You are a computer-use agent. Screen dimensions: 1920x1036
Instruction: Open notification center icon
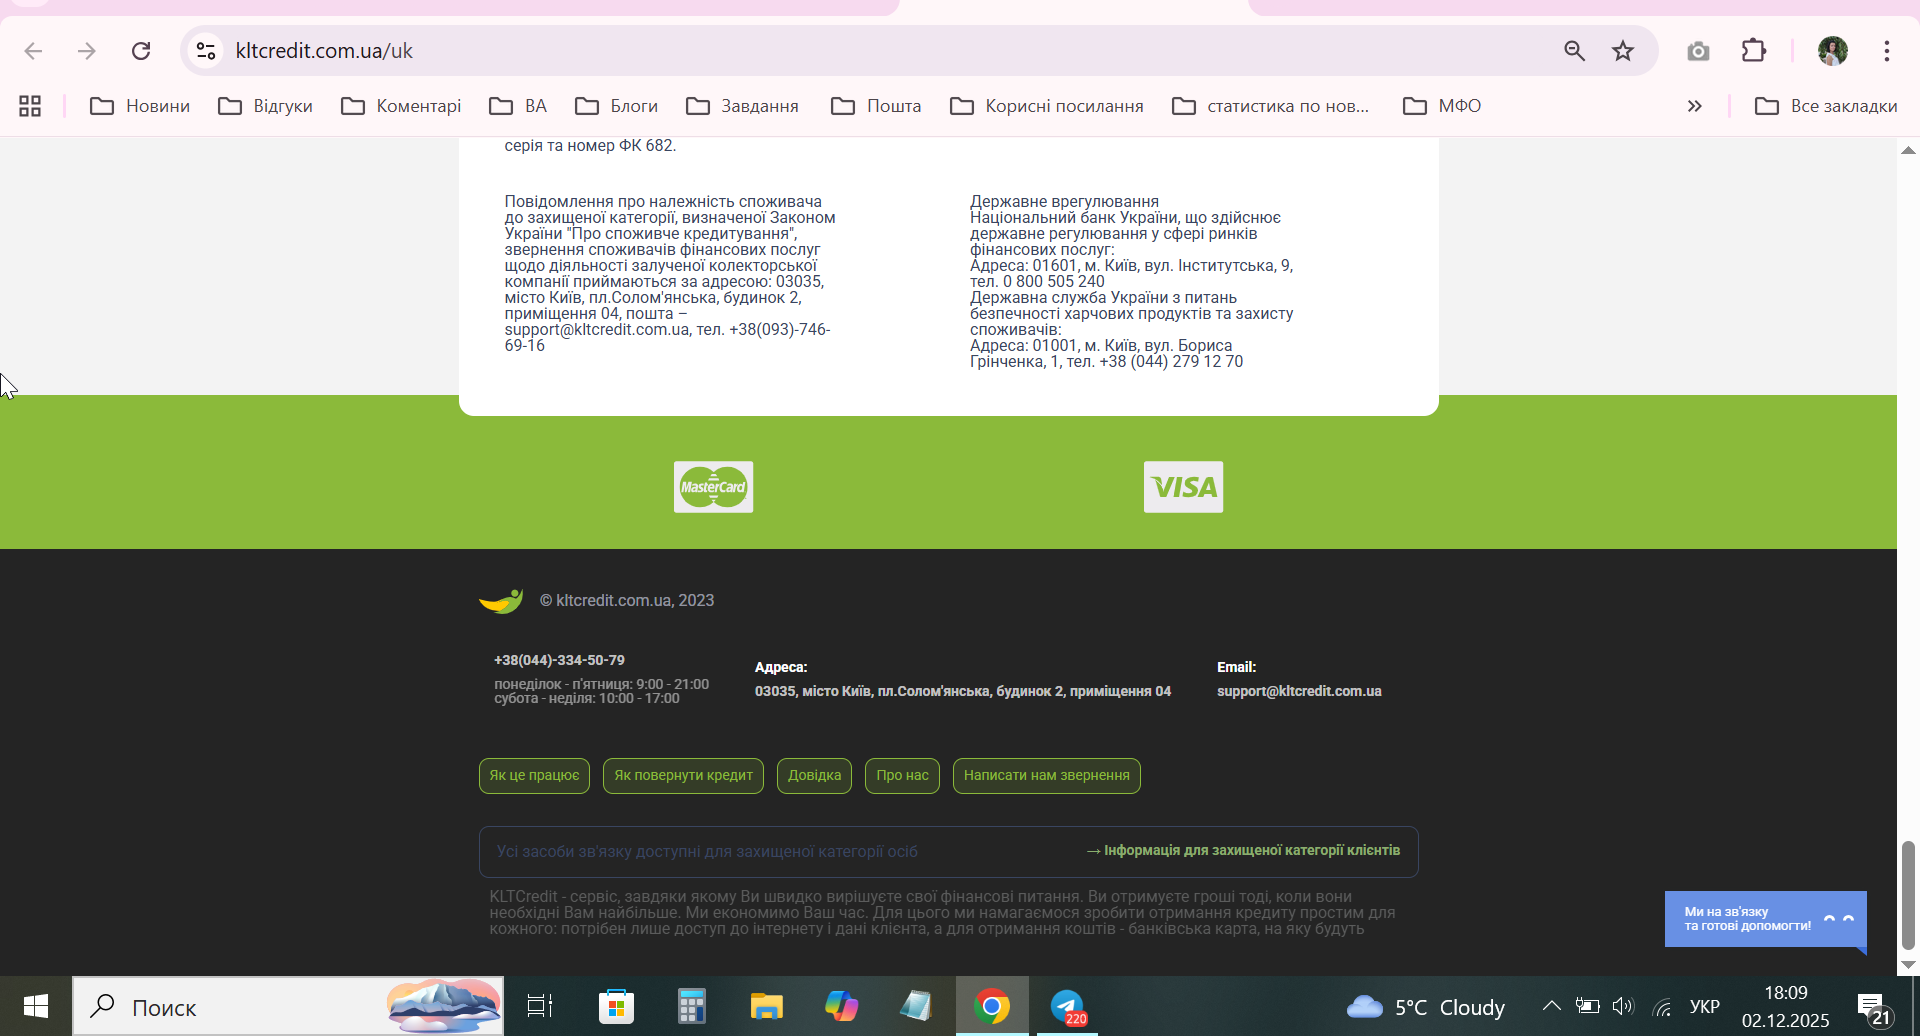[1873, 1007]
